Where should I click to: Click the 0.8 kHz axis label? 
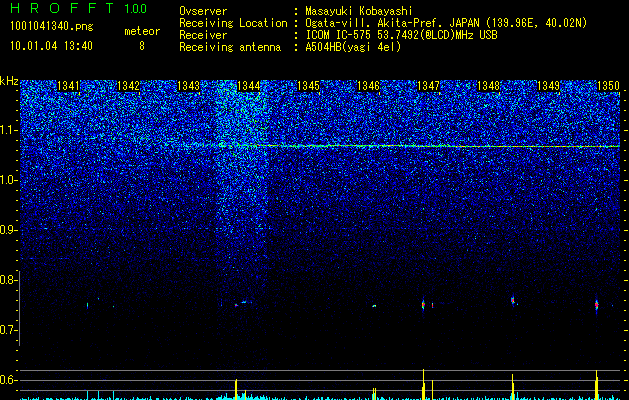click(8, 280)
